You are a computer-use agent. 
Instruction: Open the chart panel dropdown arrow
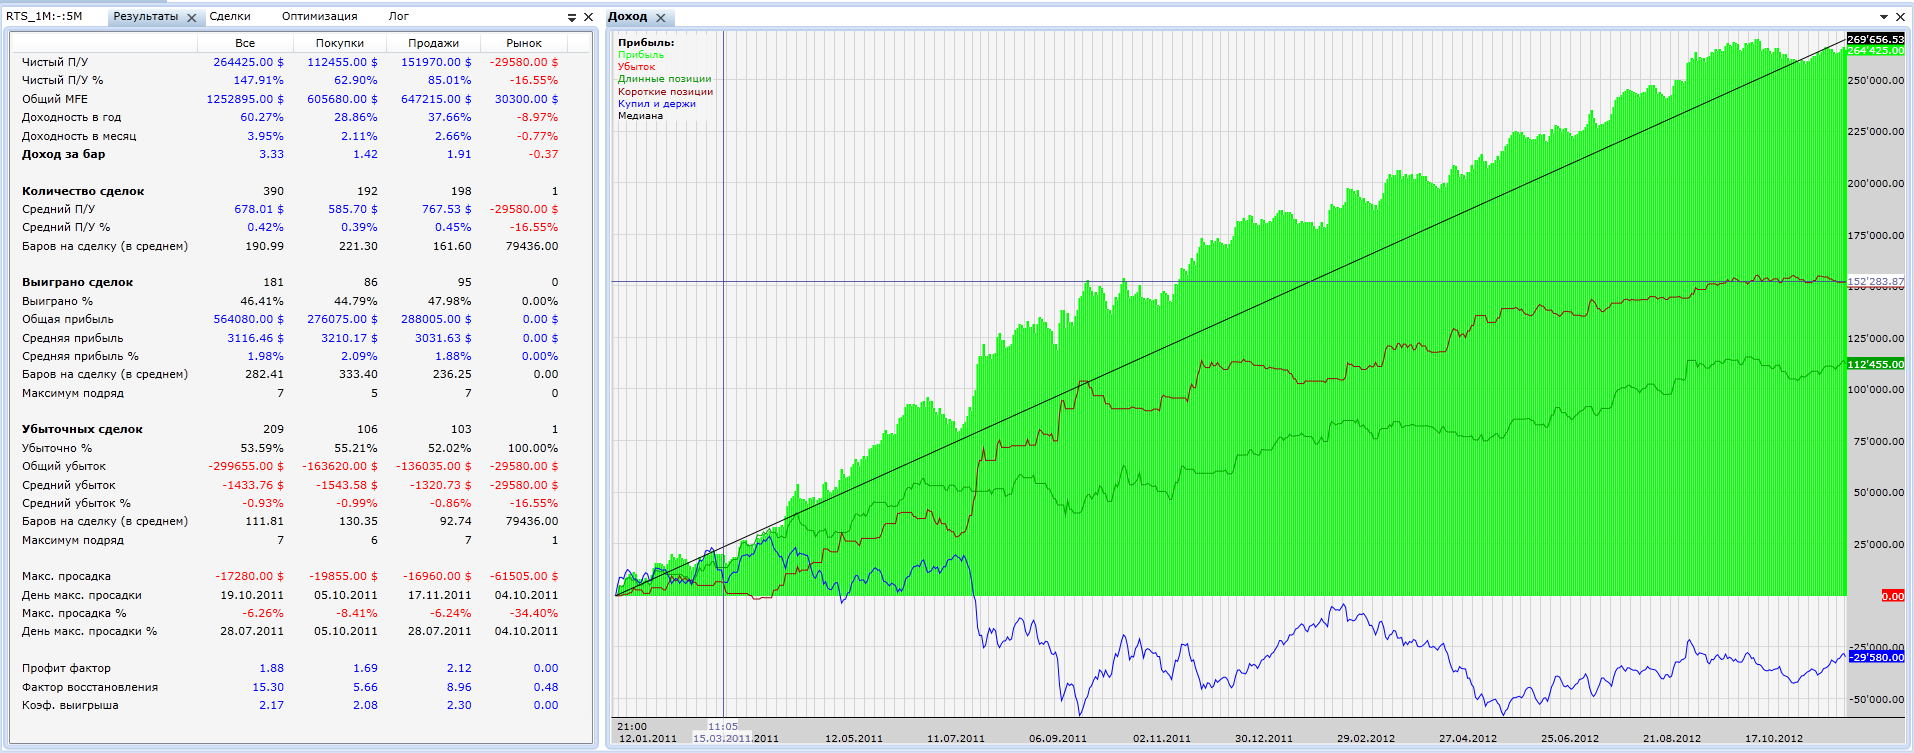(x=1884, y=17)
